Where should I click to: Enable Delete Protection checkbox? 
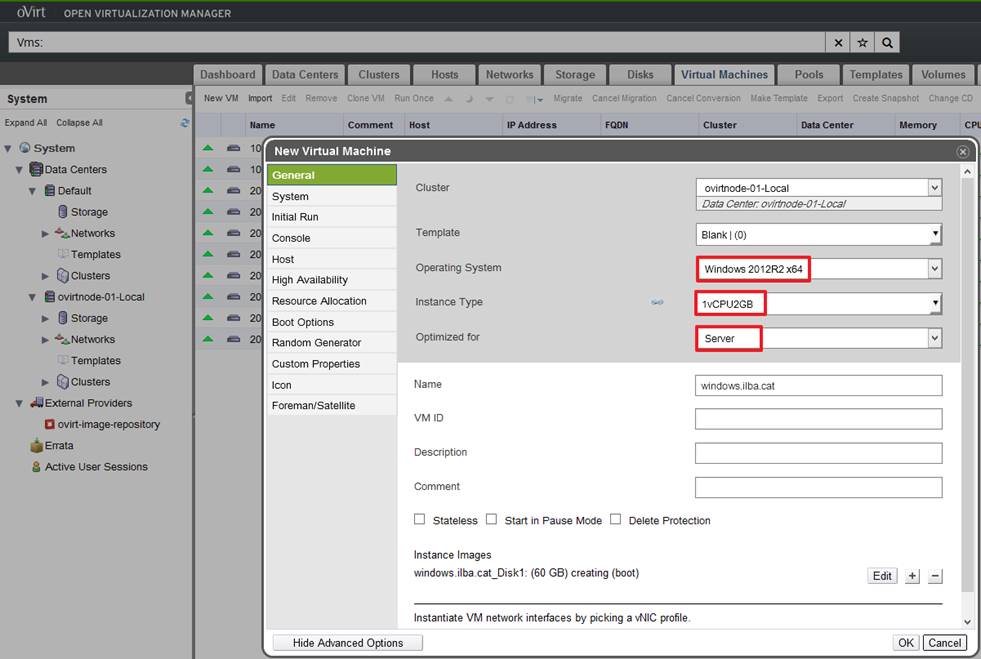coord(616,519)
